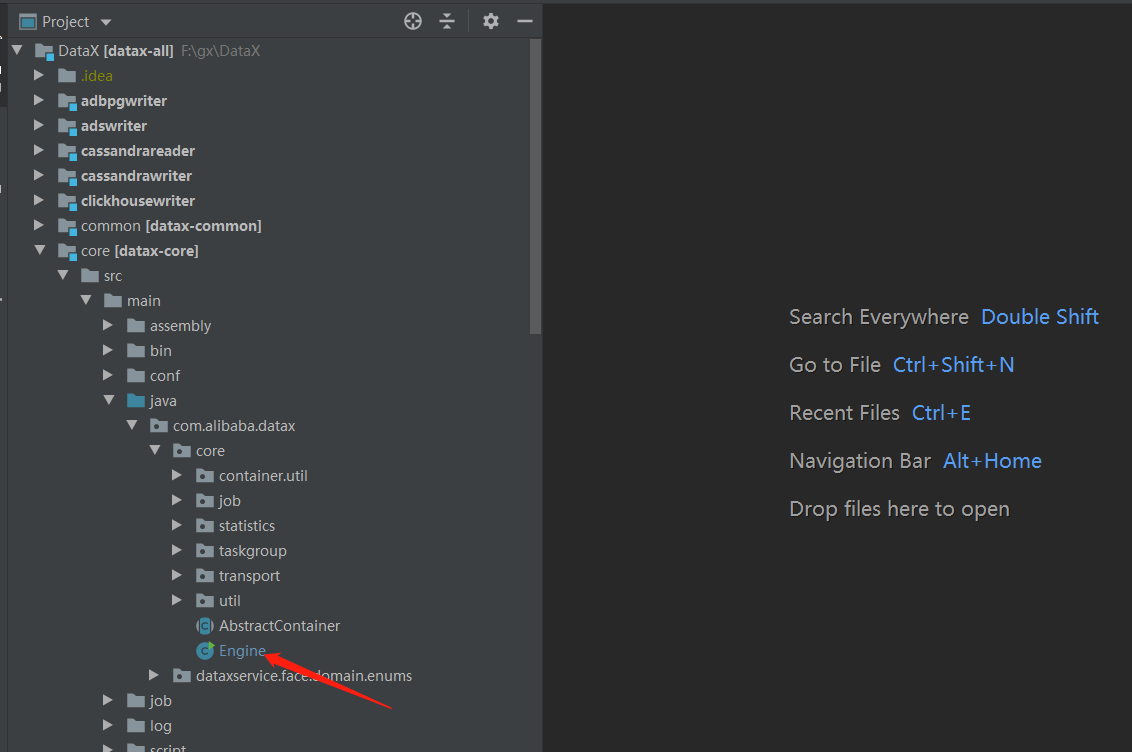This screenshot has height=752, width=1132.
Task: Click the statistics package icon
Action: pos(205,526)
